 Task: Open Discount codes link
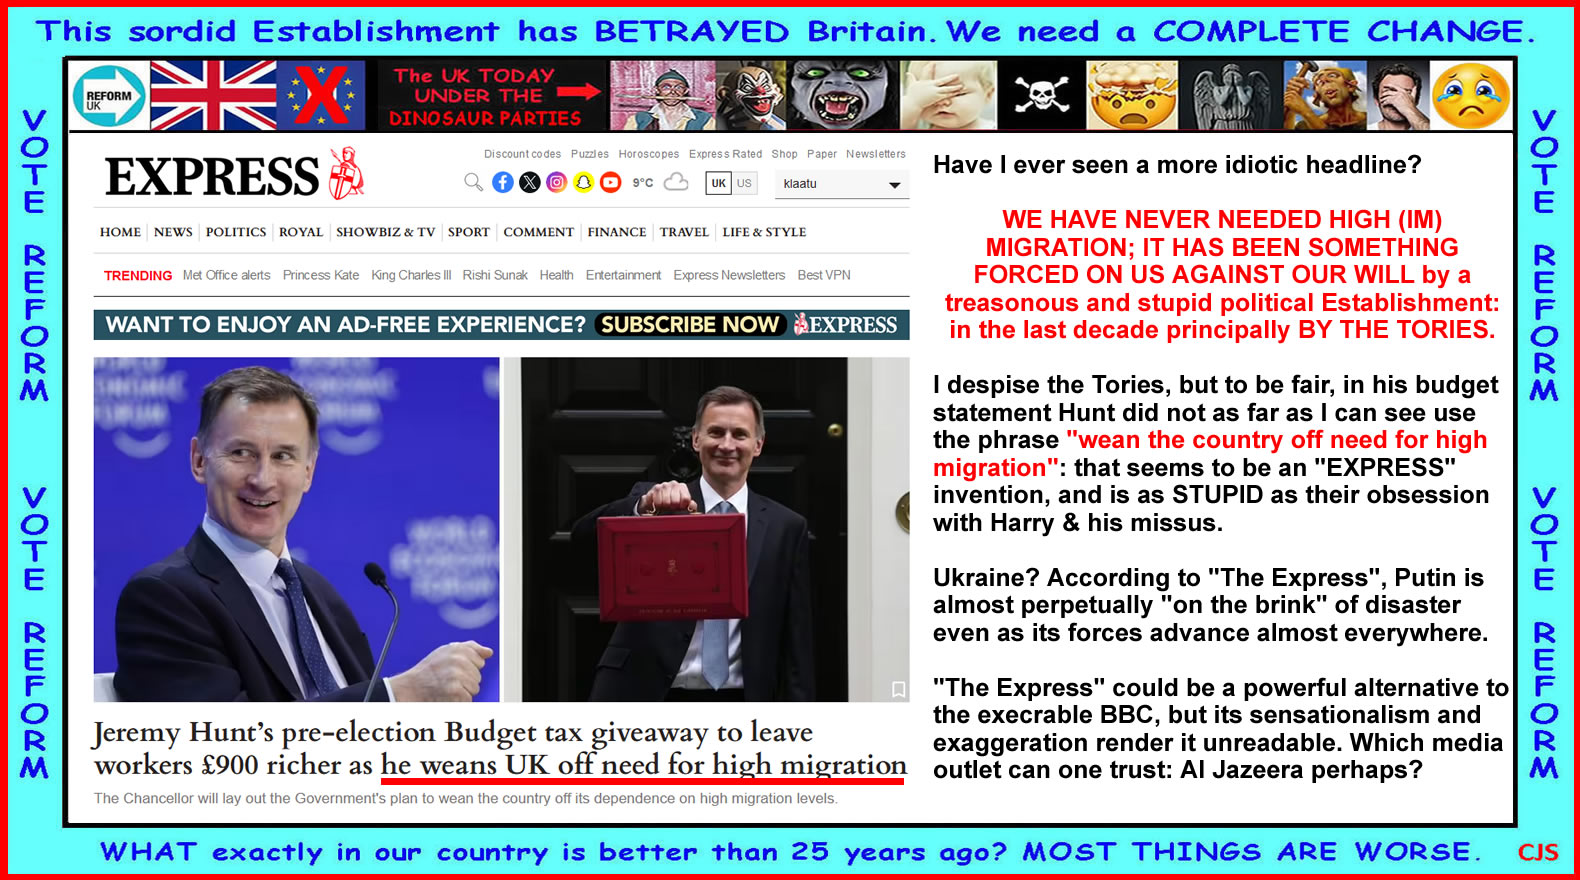[522, 154]
